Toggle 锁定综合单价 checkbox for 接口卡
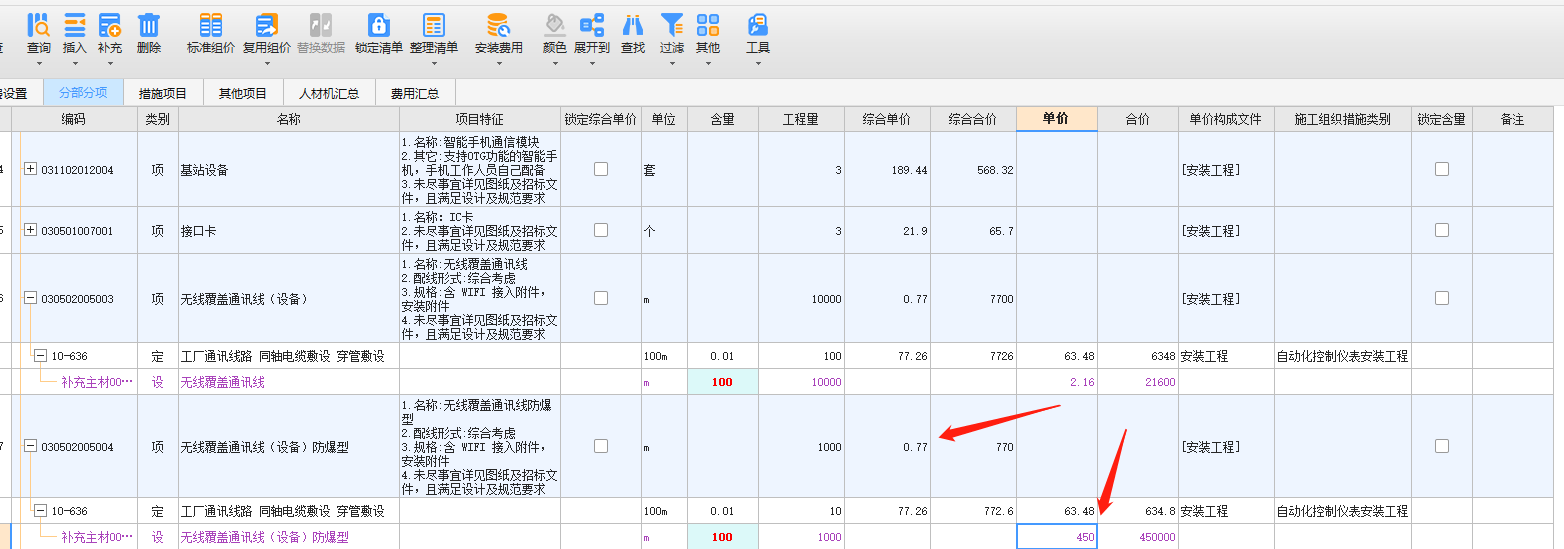Viewport: 1564px width, 549px height. pos(601,230)
